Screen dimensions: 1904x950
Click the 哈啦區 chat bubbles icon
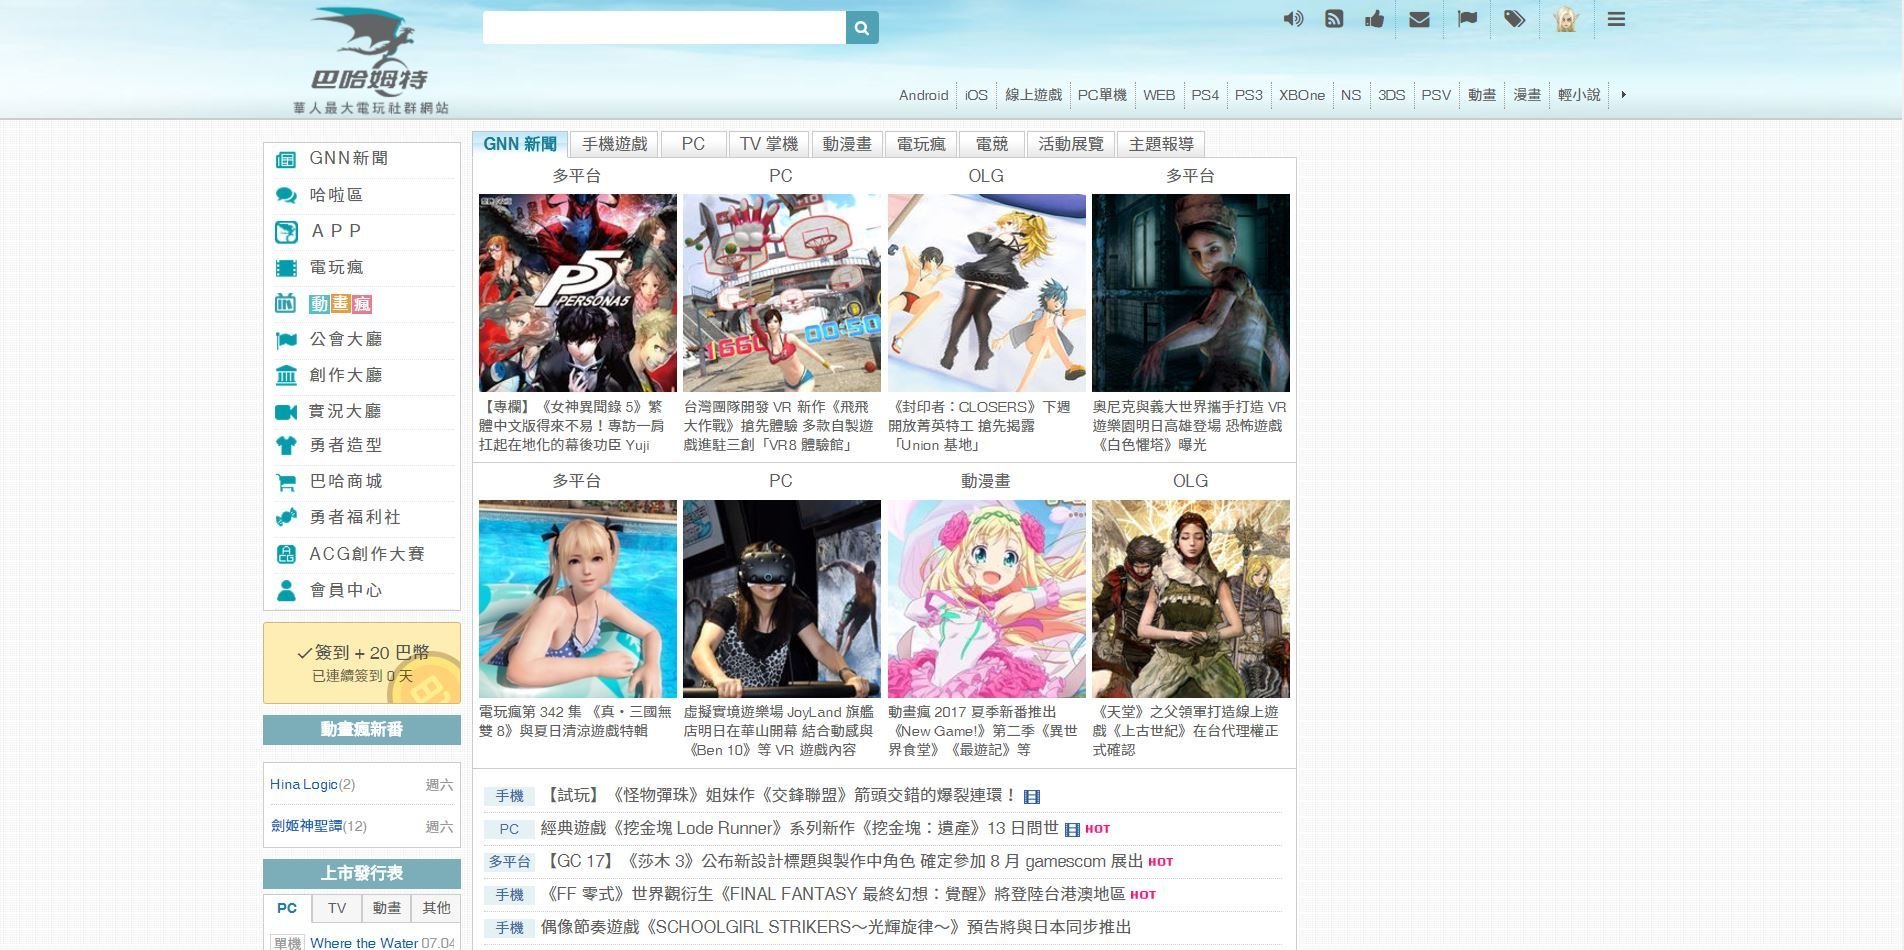pyautogui.click(x=286, y=195)
